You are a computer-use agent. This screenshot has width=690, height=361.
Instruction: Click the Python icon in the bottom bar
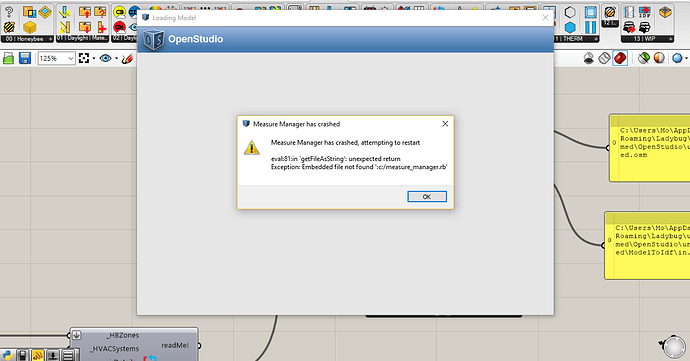coord(8,355)
